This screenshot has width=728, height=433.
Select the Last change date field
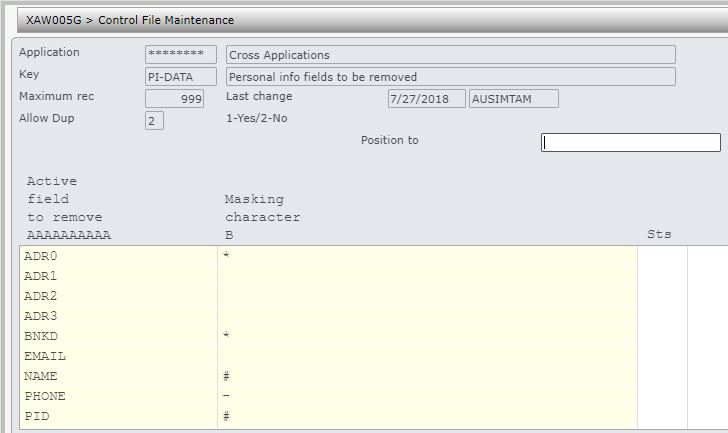(426, 99)
